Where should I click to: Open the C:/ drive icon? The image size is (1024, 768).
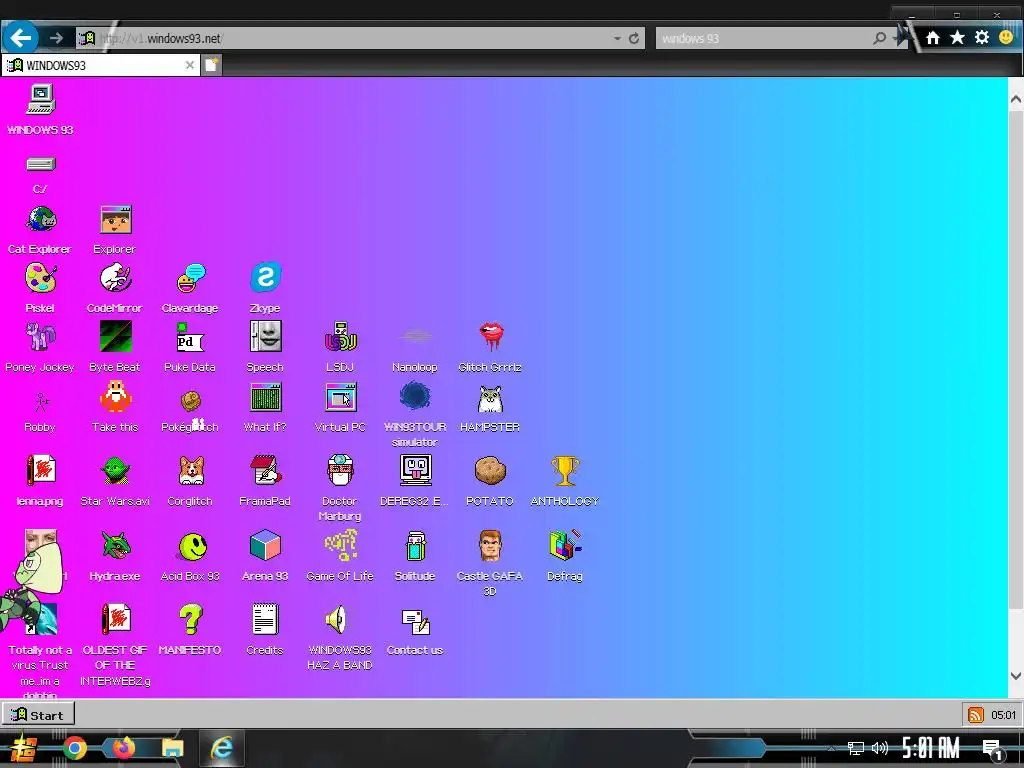pyautogui.click(x=40, y=164)
